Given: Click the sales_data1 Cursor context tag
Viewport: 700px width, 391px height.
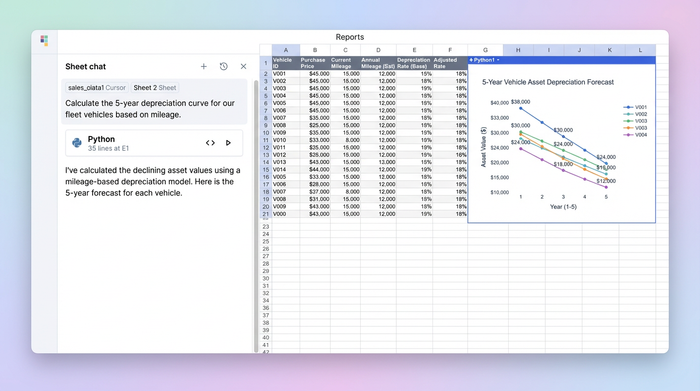Looking at the screenshot, I should pyautogui.click(x=97, y=87).
